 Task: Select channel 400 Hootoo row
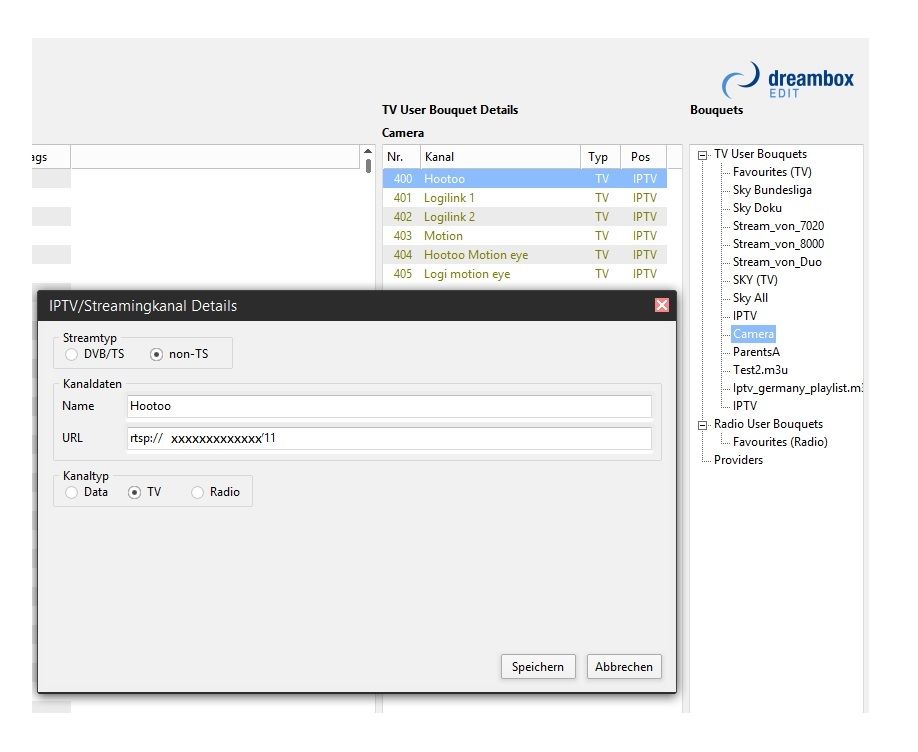coord(525,179)
